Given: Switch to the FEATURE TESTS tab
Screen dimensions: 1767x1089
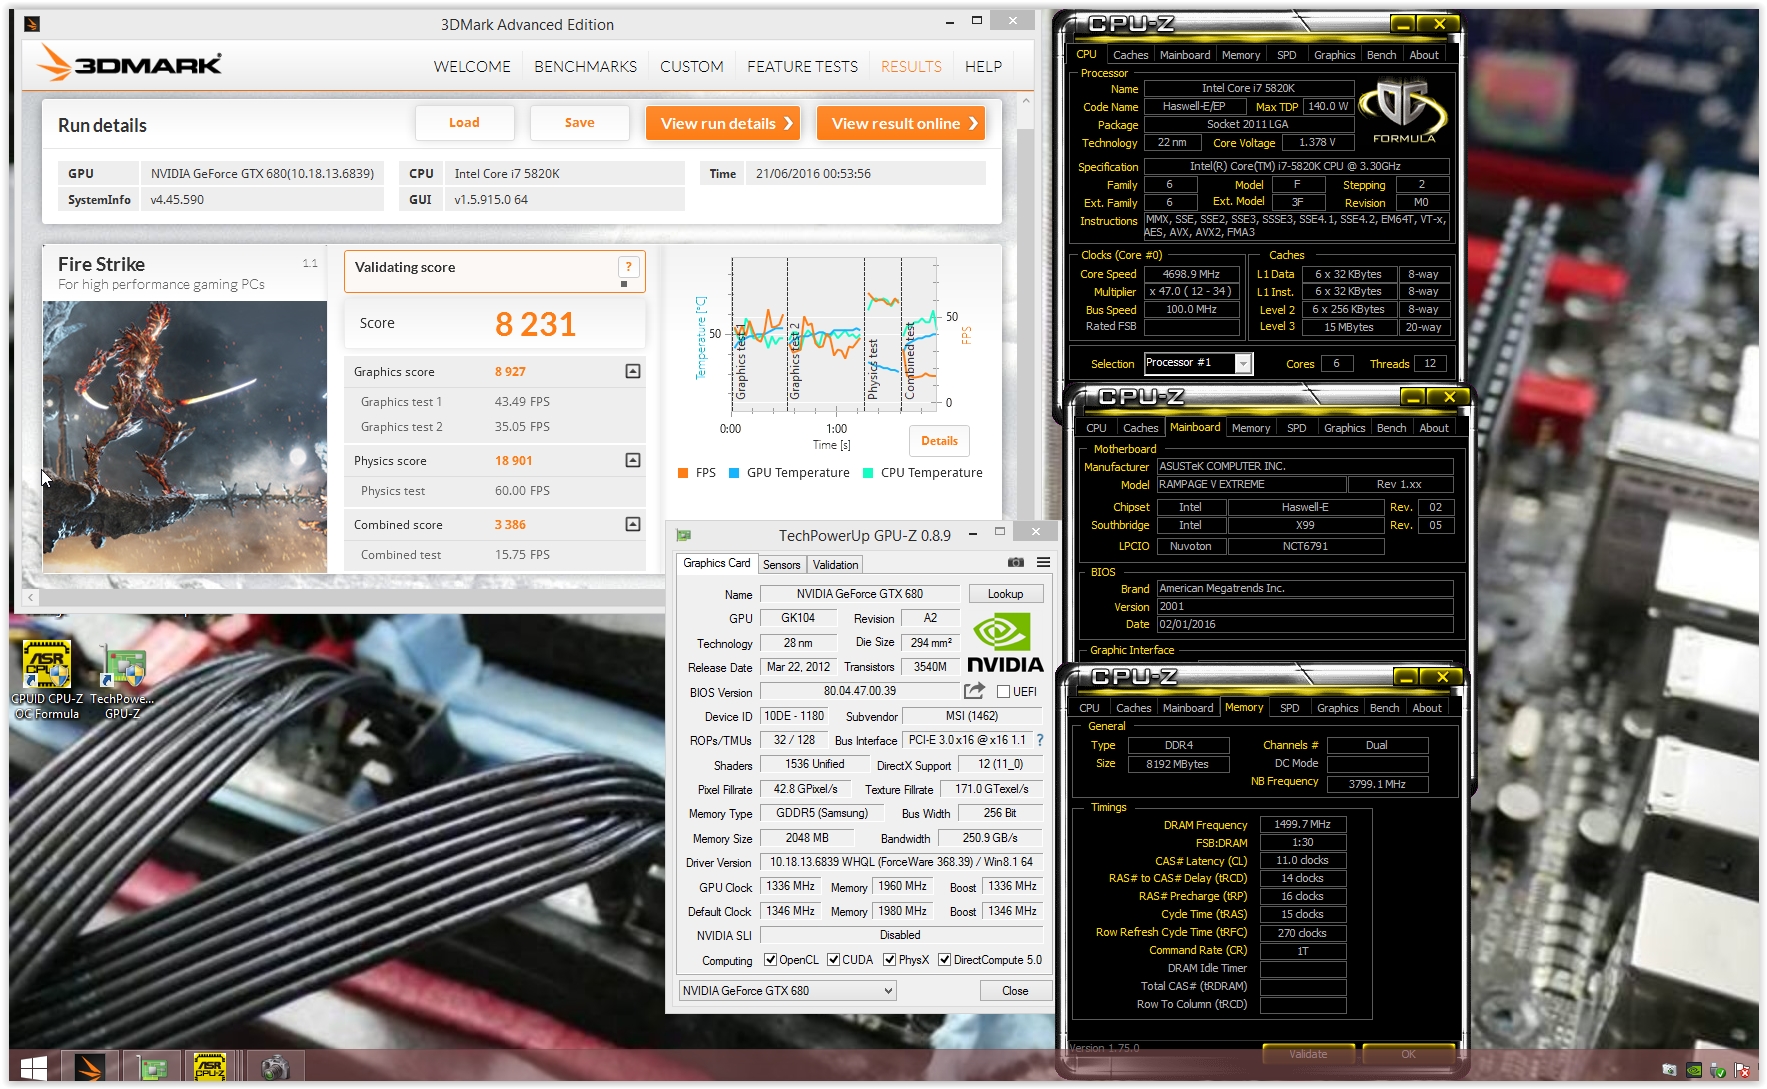Looking at the screenshot, I should [802, 67].
